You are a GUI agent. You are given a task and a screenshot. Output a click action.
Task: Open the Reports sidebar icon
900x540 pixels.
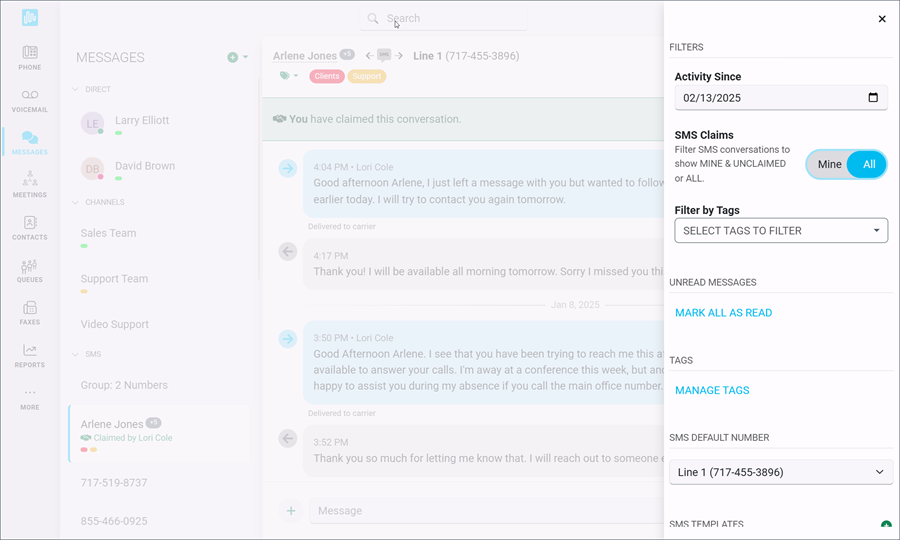tap(30, 355)
